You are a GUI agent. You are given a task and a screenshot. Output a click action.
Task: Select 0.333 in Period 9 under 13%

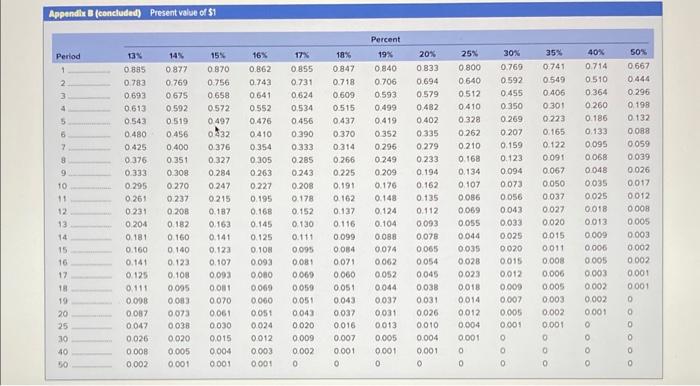click(136, 173)
